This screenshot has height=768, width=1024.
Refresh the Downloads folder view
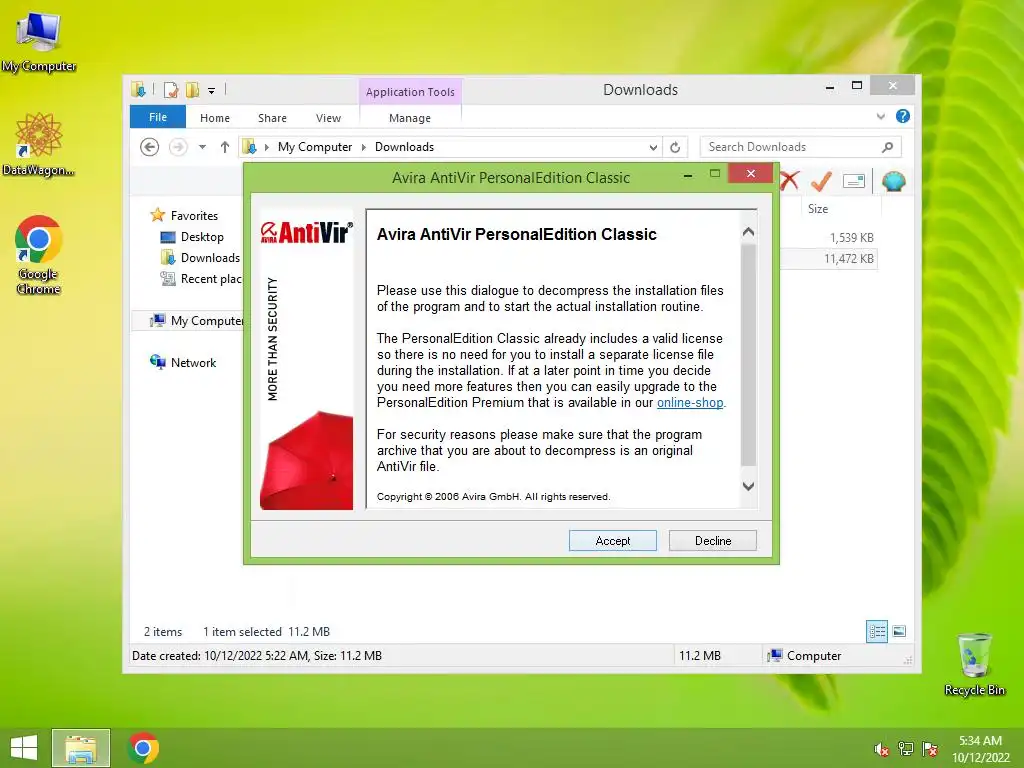click(675, 148)
